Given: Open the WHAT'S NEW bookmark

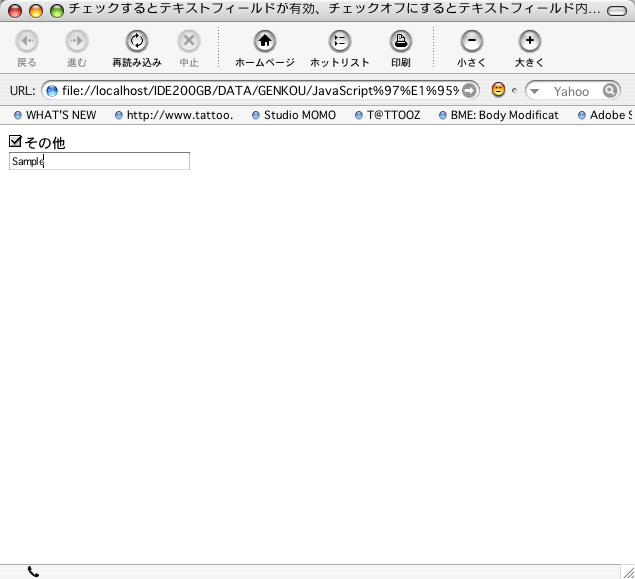Looking at the screenshot, I should tap(55, 115).
